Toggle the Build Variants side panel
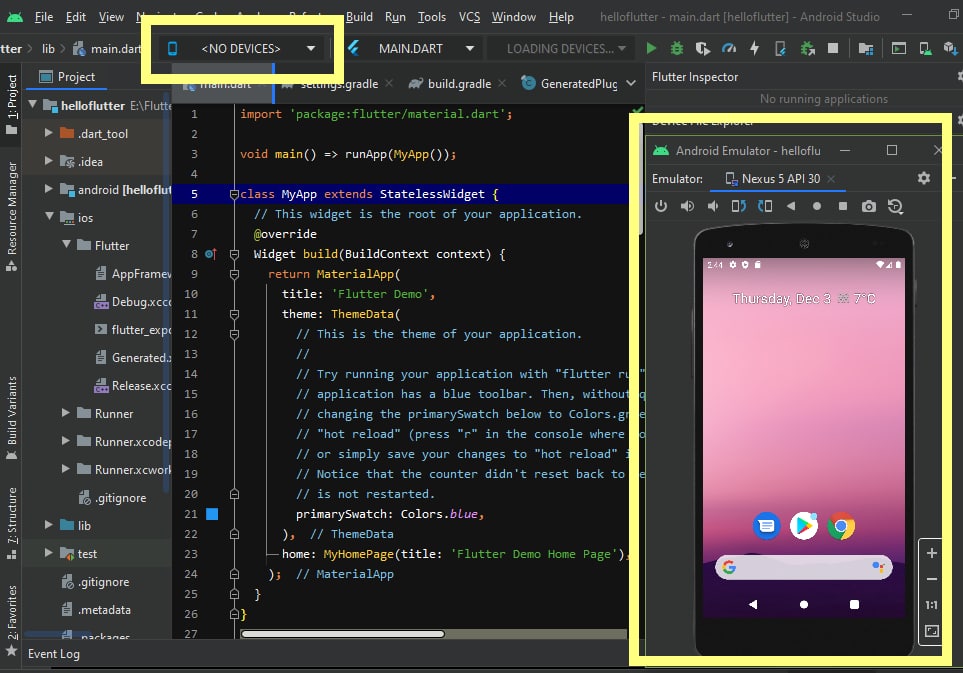 [x=11, y=418]
